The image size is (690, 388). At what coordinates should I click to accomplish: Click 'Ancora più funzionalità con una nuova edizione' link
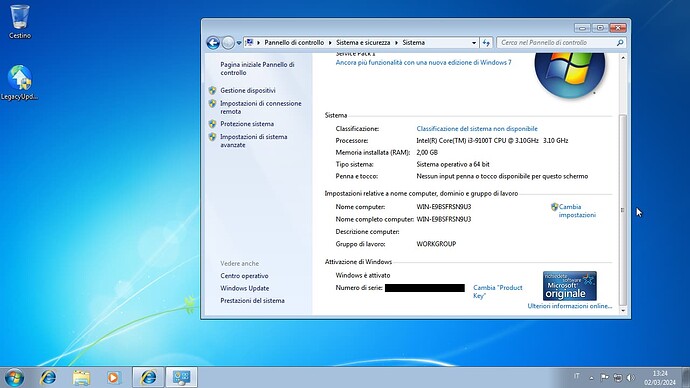pyautogui.click(x=423, y=62)
